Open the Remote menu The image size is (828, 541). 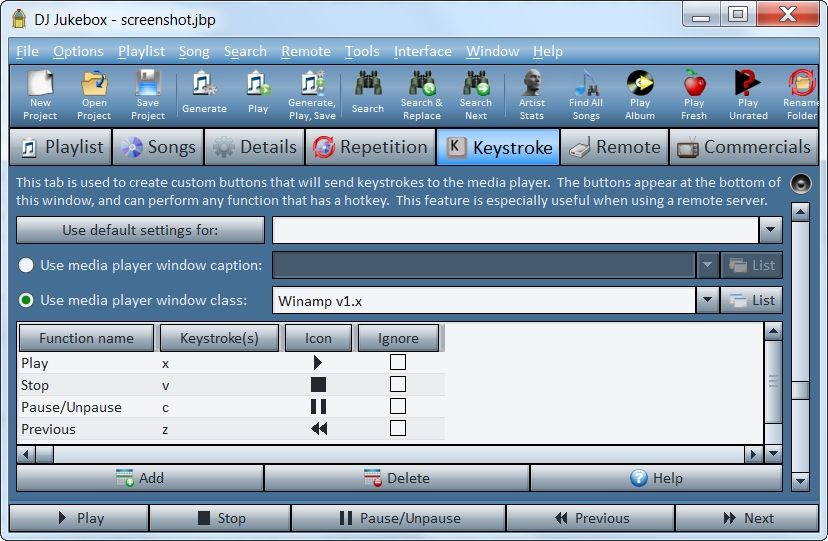tap(306, 51)
